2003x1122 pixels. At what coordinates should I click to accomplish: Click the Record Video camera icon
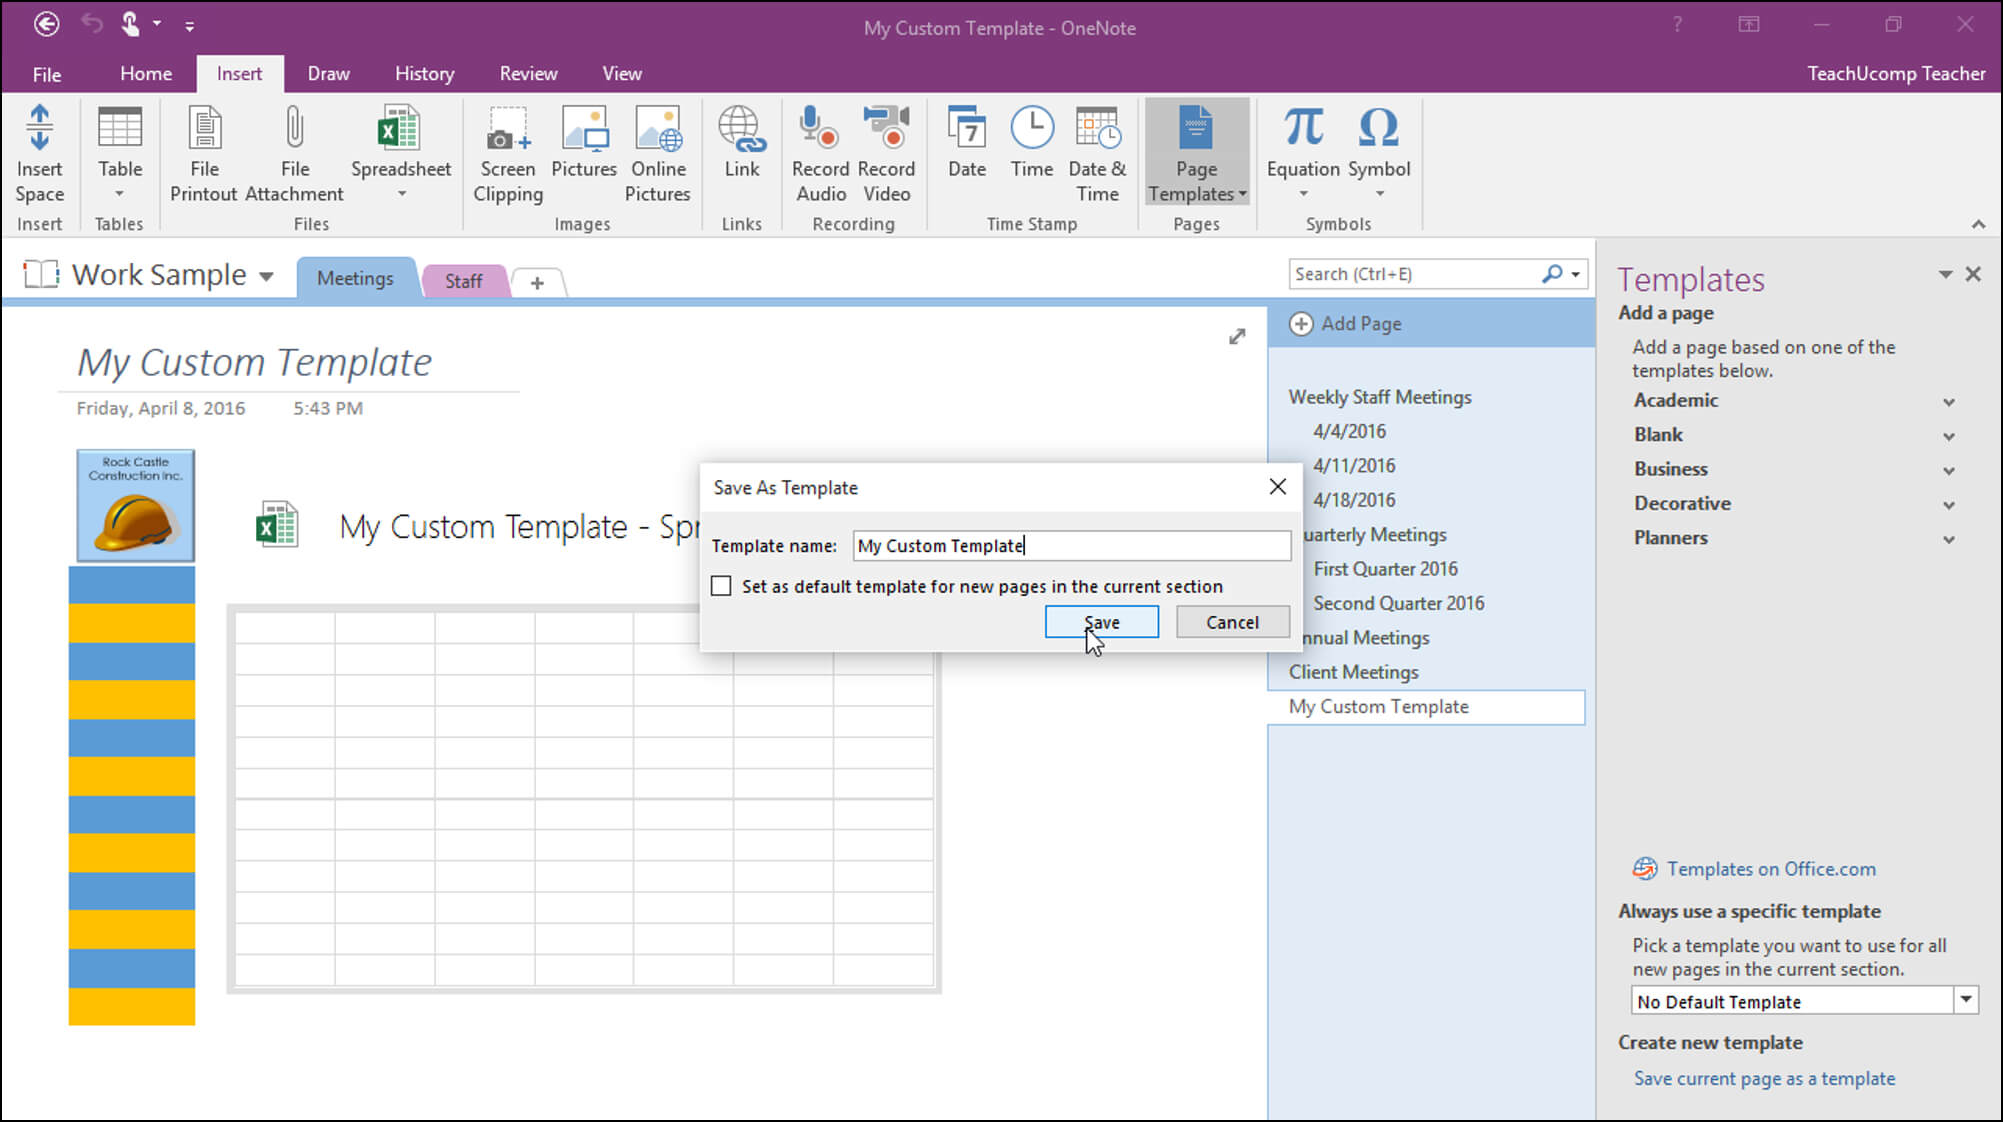coord(886,130)
